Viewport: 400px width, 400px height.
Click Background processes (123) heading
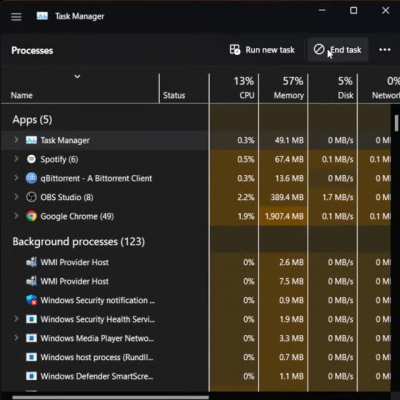click(79, 242)
